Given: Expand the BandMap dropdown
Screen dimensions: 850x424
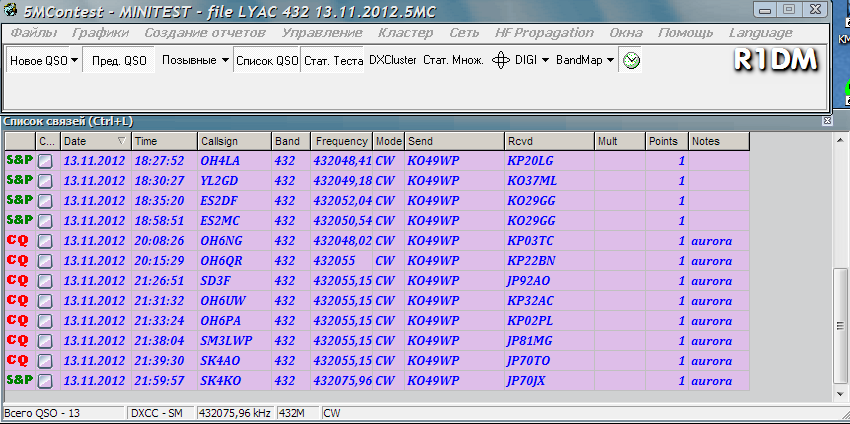Looking at the screenshot, I should pos(610,60).
